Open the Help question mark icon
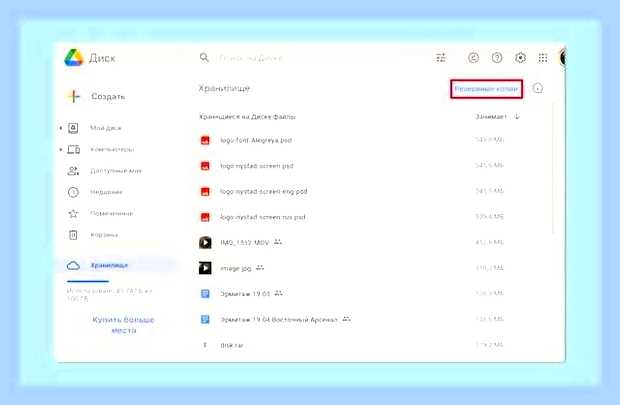The width and height of the screenshot is (620, 405). click(x=497, y=58)
